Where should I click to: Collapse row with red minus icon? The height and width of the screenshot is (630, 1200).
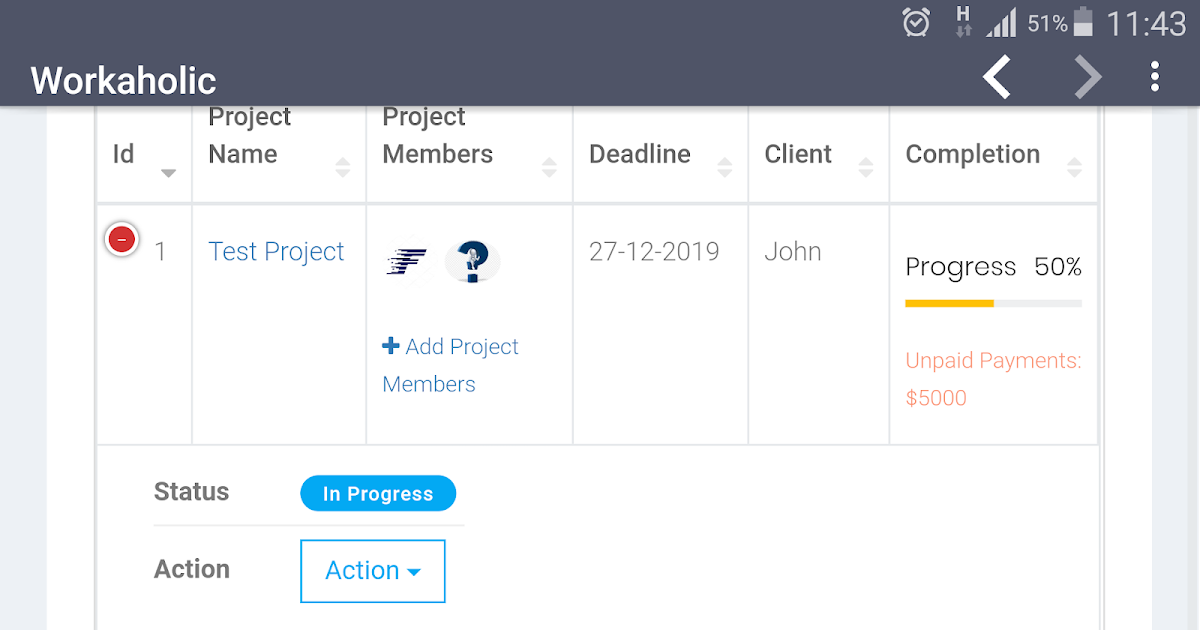(122, 239)
